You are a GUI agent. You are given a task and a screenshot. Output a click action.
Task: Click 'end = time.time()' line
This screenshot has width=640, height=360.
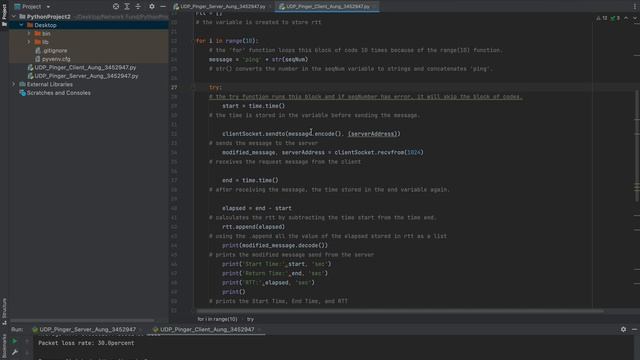[x=250, y=180]
